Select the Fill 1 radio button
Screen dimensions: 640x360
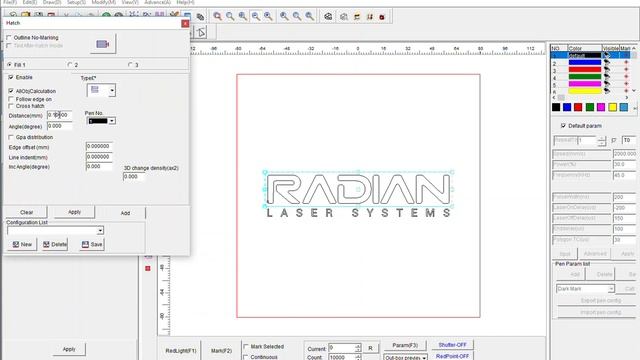(9, 65)
